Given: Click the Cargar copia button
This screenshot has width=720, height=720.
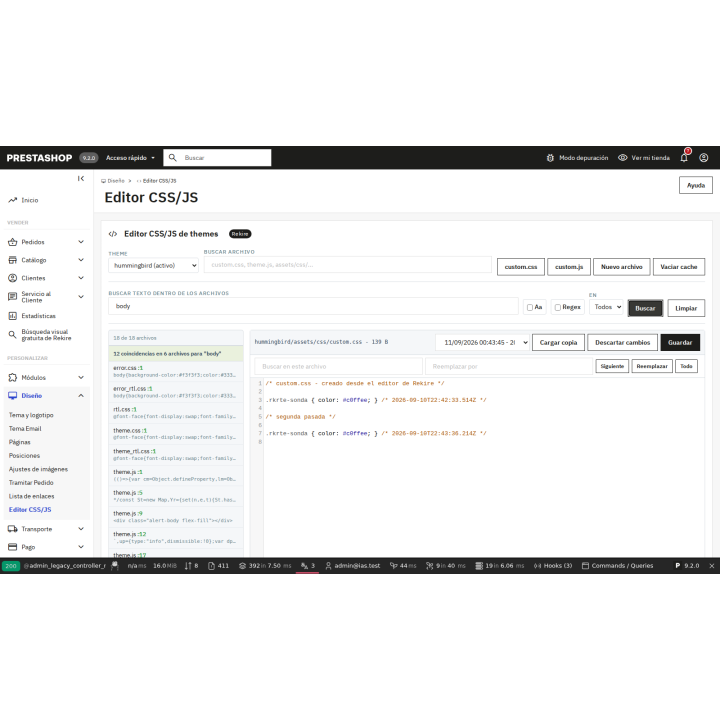Looking at the screenshot, I should [x=558, y=343].
